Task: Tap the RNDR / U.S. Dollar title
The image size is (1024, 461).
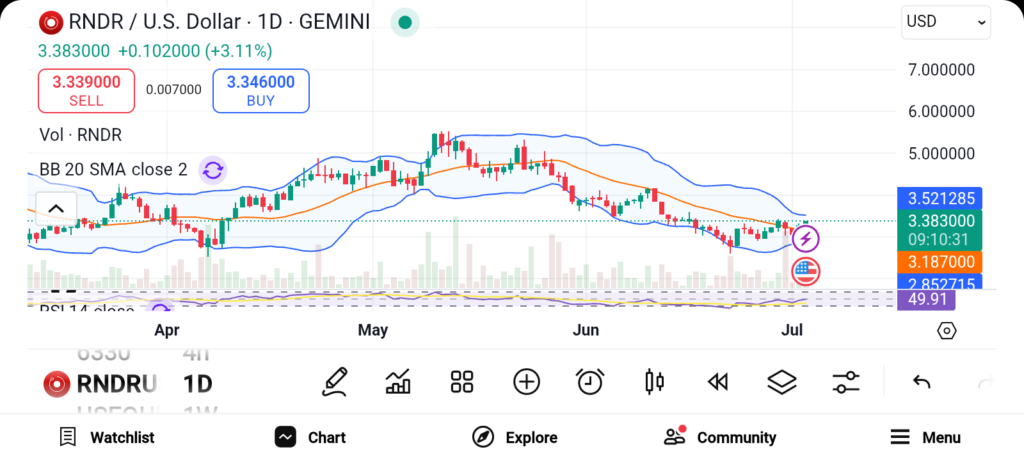Action: (220, 22)
